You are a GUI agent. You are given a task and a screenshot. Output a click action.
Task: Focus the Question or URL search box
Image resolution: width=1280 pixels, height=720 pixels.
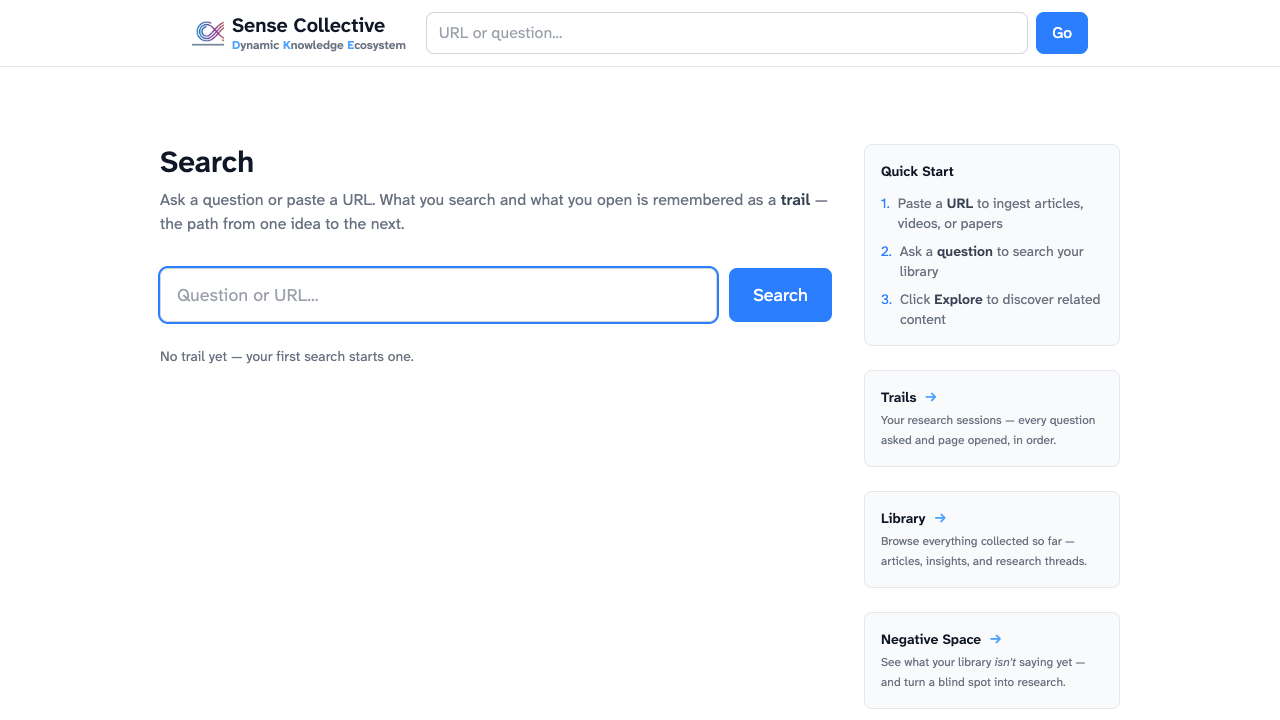[x=439, y=295]
